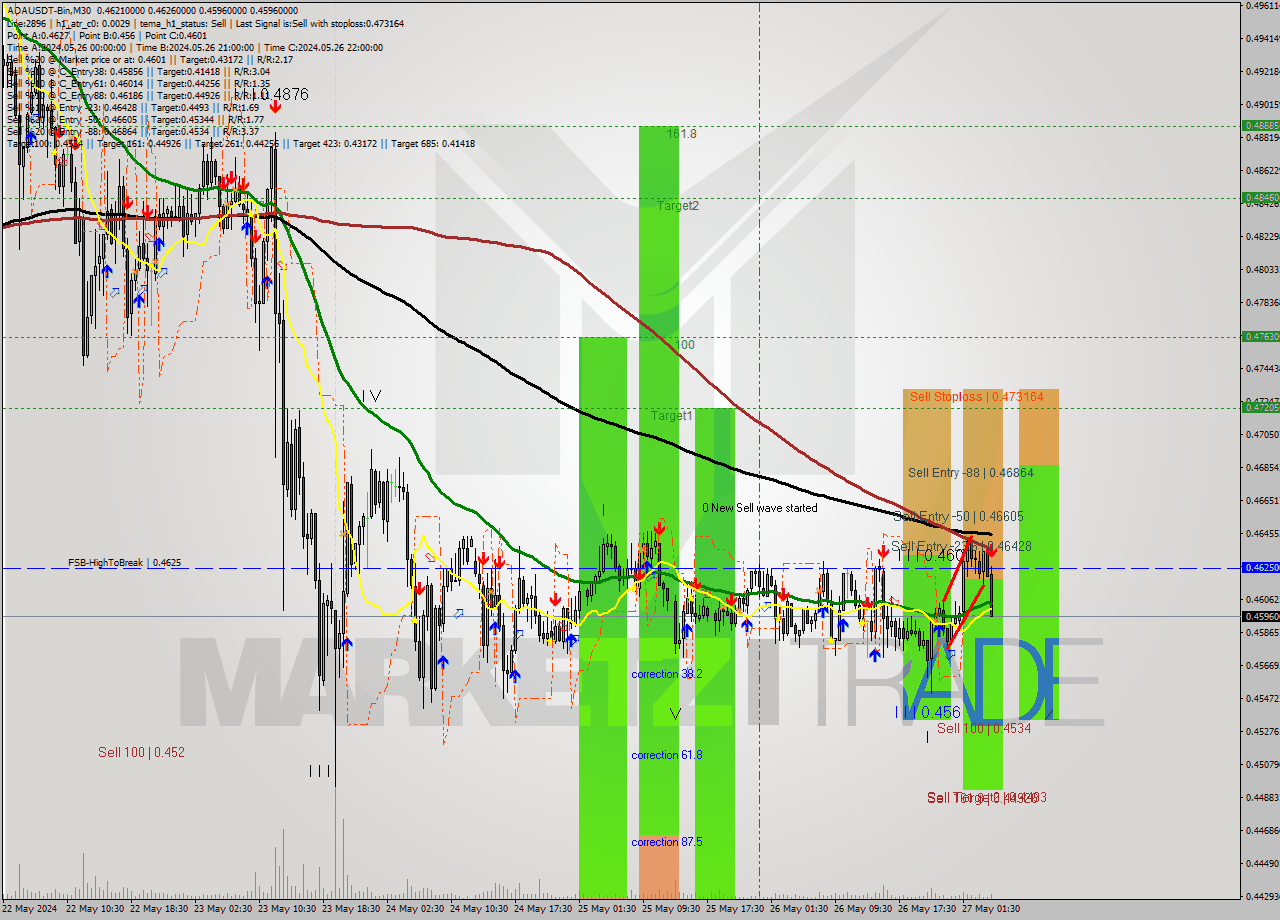Click the '26 May 01:30' time axis label

coord(801,909)
